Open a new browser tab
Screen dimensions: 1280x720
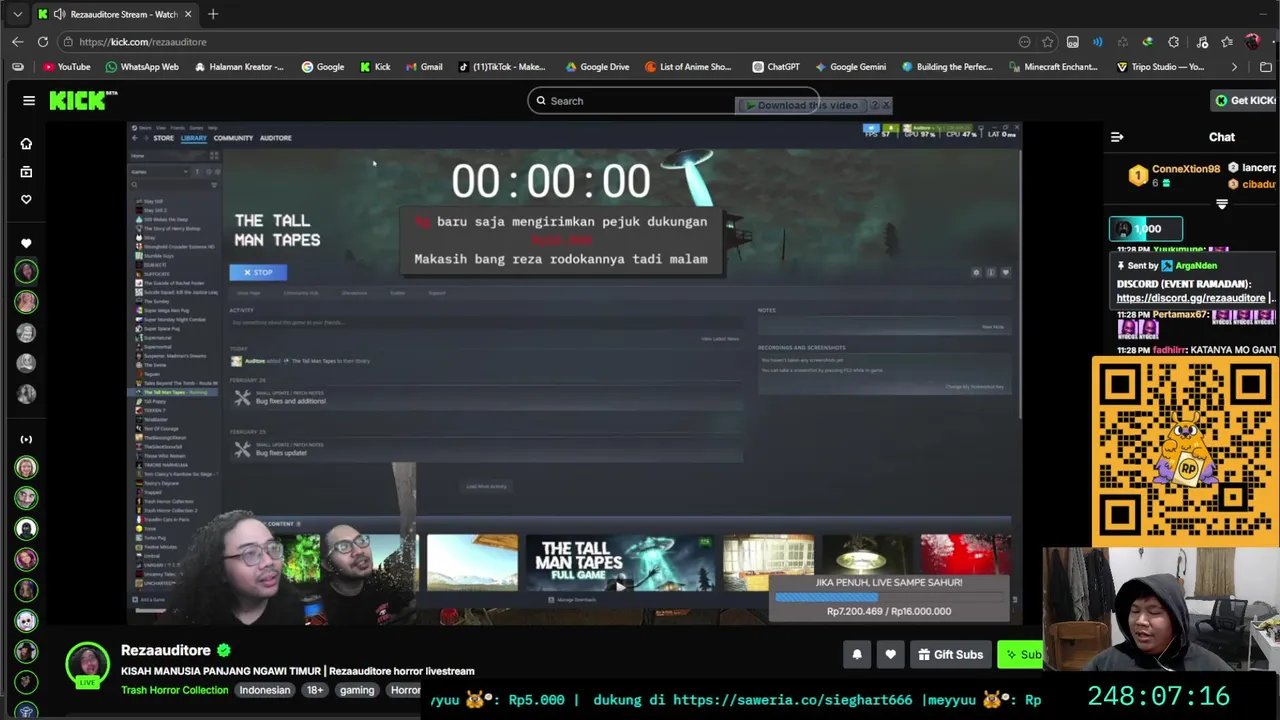click(213, 14)
